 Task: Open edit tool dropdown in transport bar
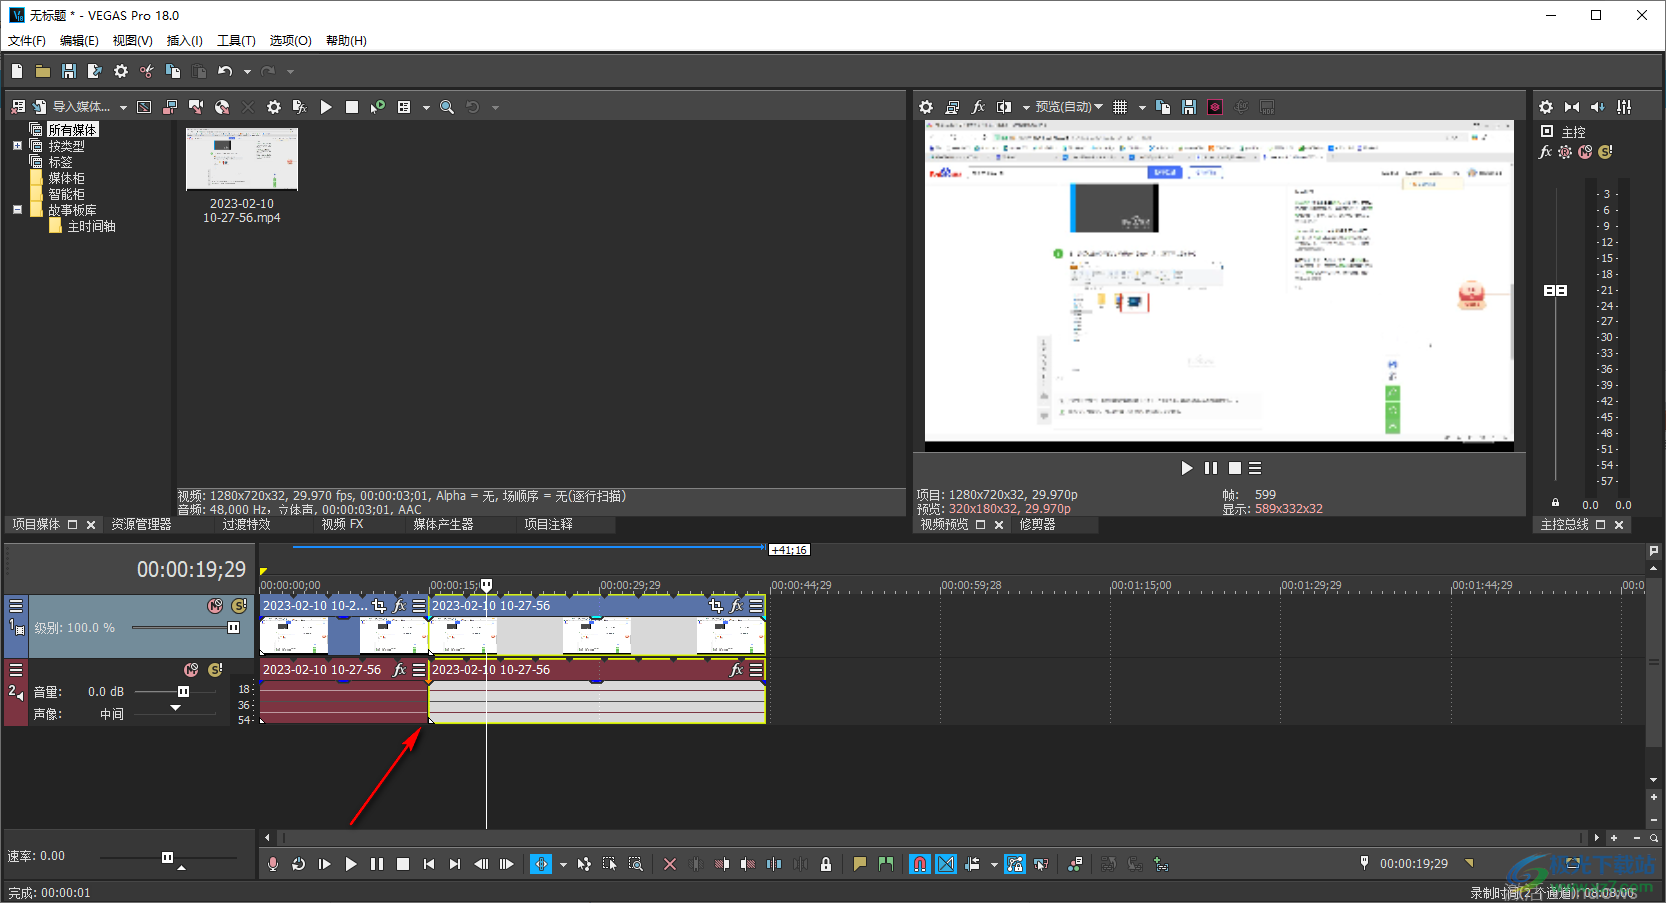[563, 865]
